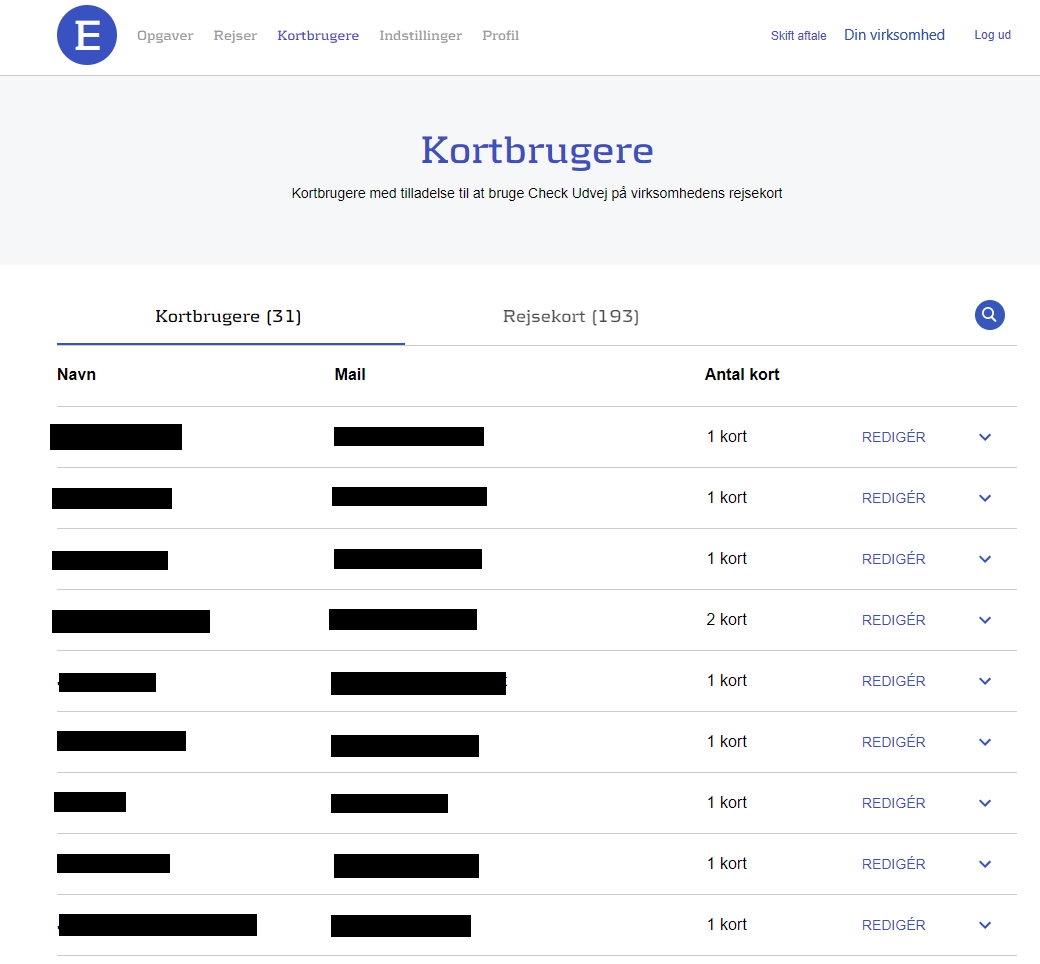
Task: Select the Kortbrugere (31) tab
Action: (x=229, y=317)
